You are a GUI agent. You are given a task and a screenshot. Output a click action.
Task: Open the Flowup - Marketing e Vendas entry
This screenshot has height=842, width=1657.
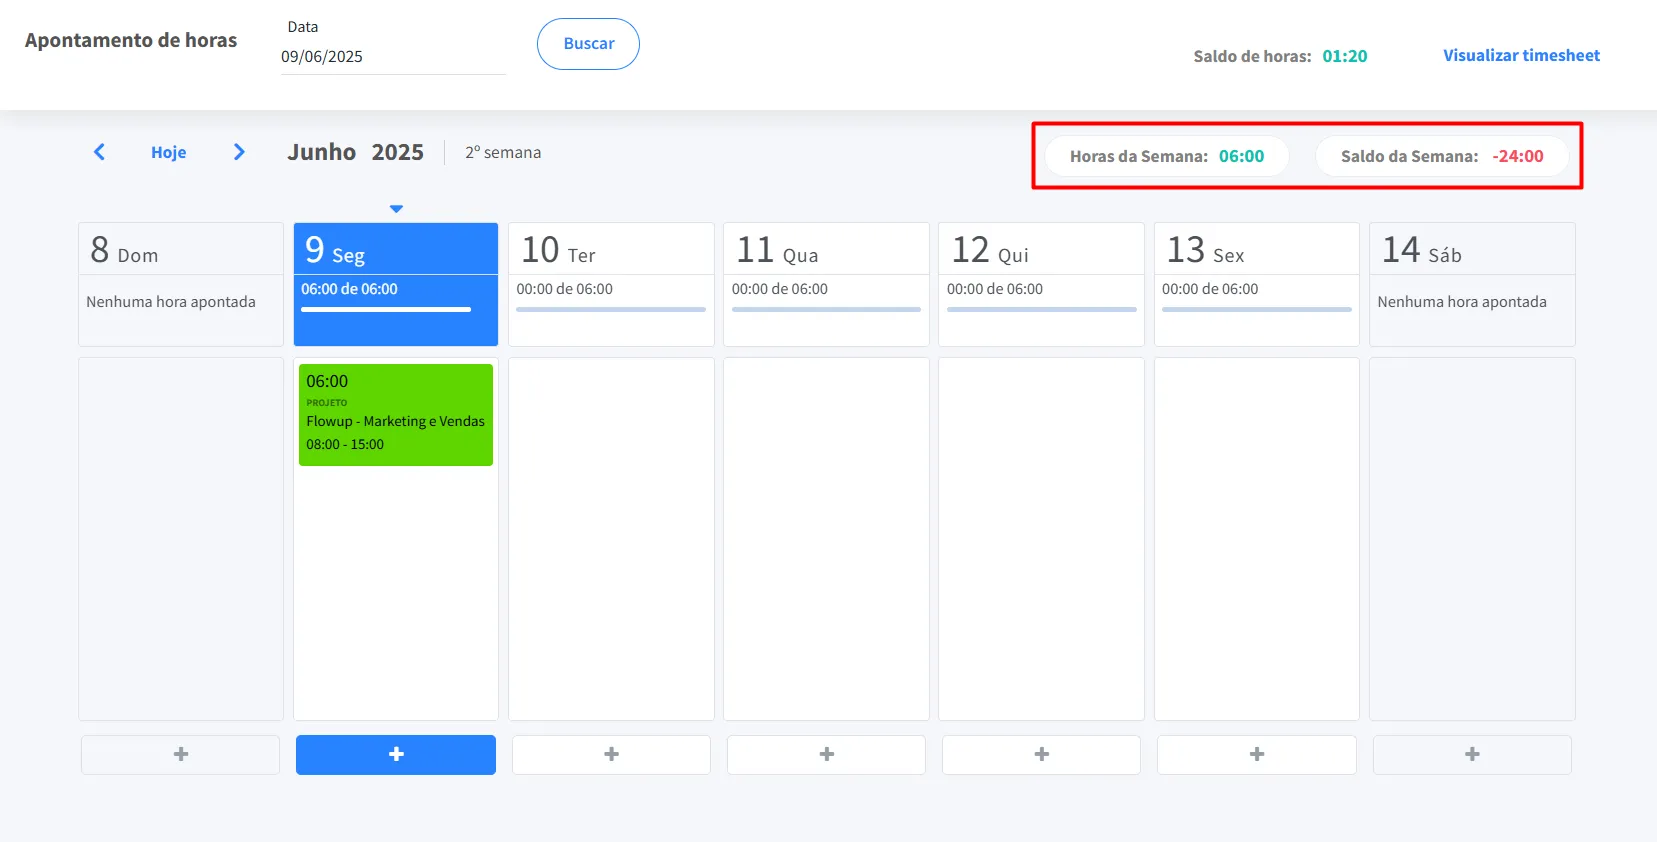point(396,415)
